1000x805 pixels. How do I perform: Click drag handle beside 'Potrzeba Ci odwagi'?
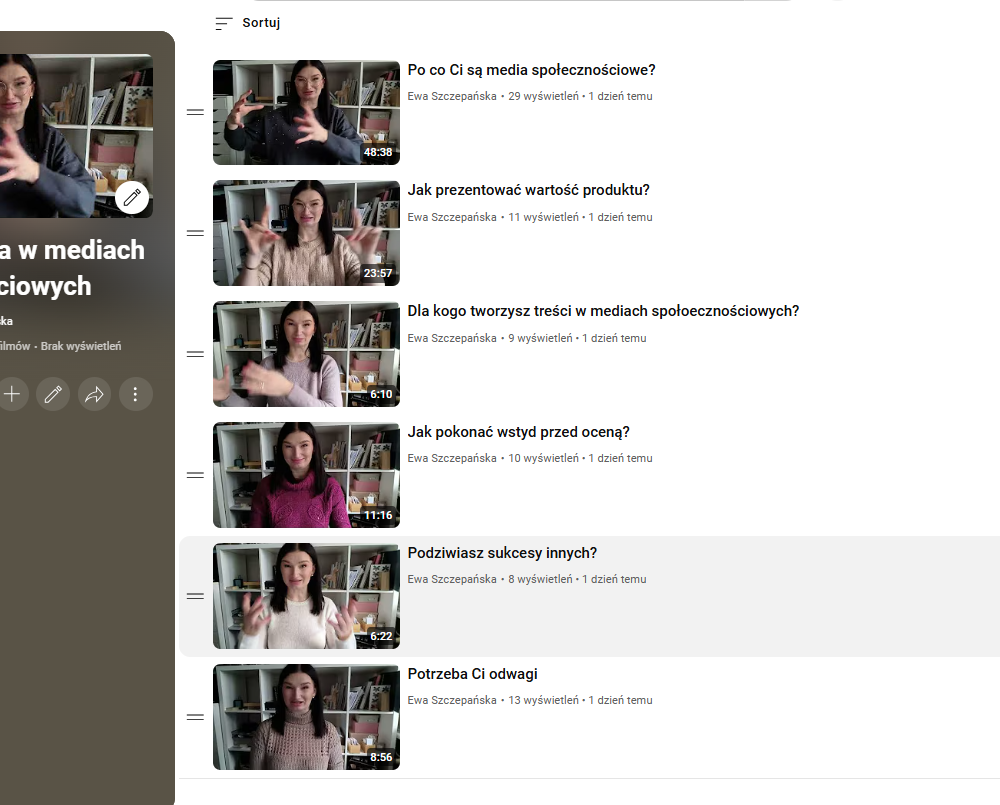point(195,717)
